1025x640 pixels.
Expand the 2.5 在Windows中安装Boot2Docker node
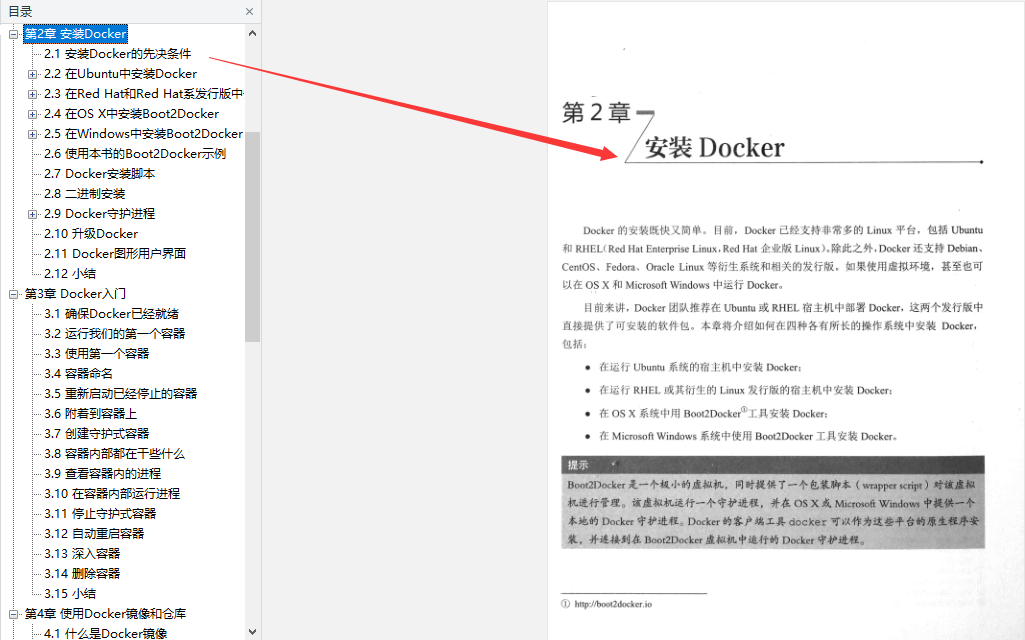[x=32, y=134]
